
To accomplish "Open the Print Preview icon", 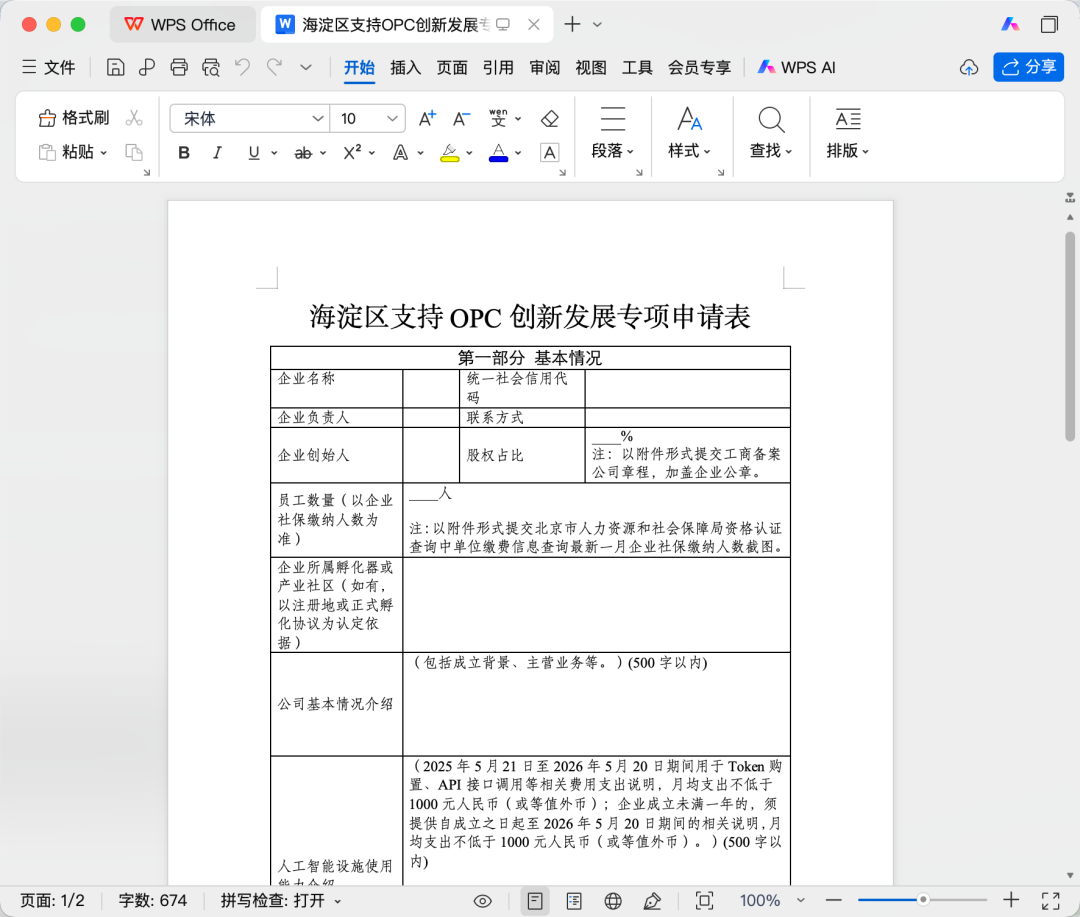I will point(211,67).
